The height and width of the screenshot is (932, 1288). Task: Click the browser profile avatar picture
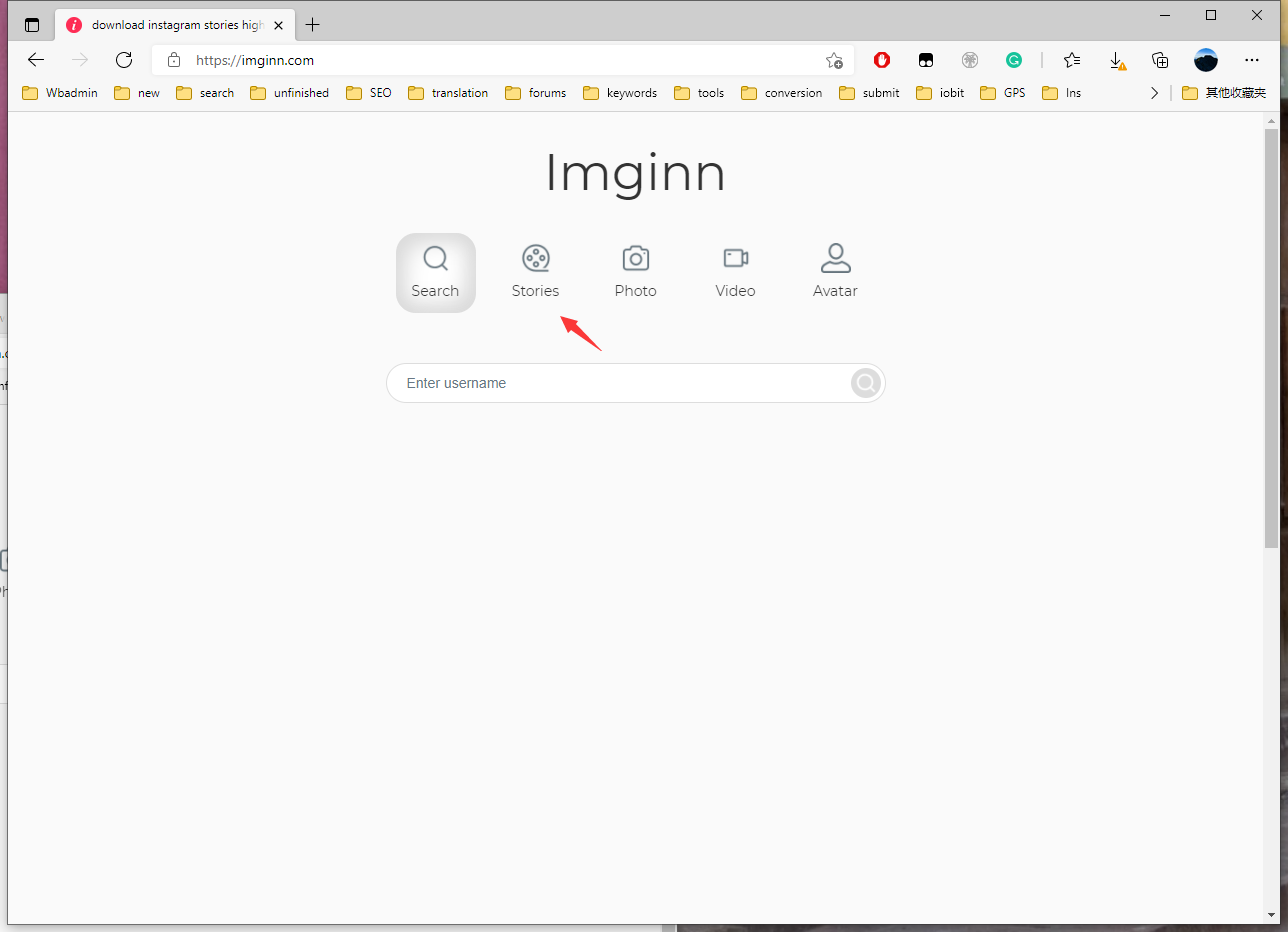(1206, 60)
